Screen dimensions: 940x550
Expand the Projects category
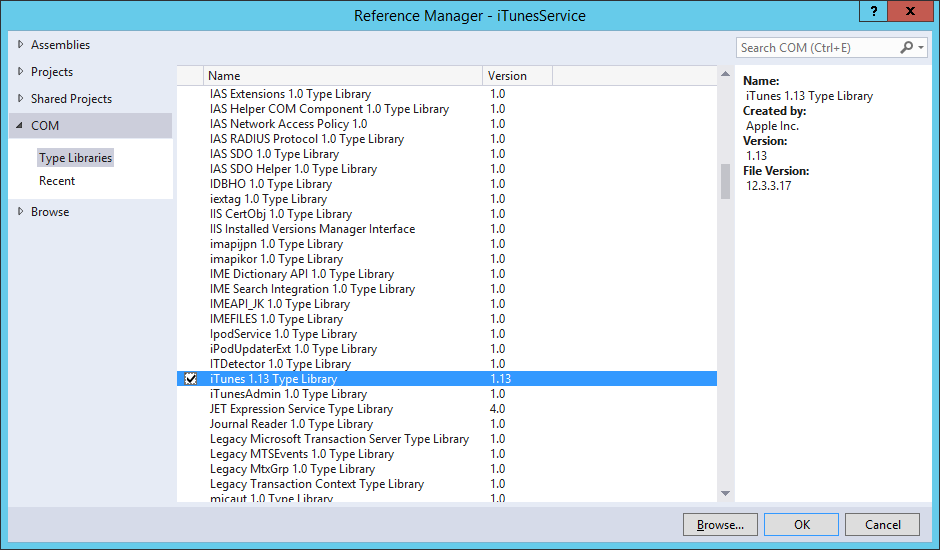click(x=21, y=72)
